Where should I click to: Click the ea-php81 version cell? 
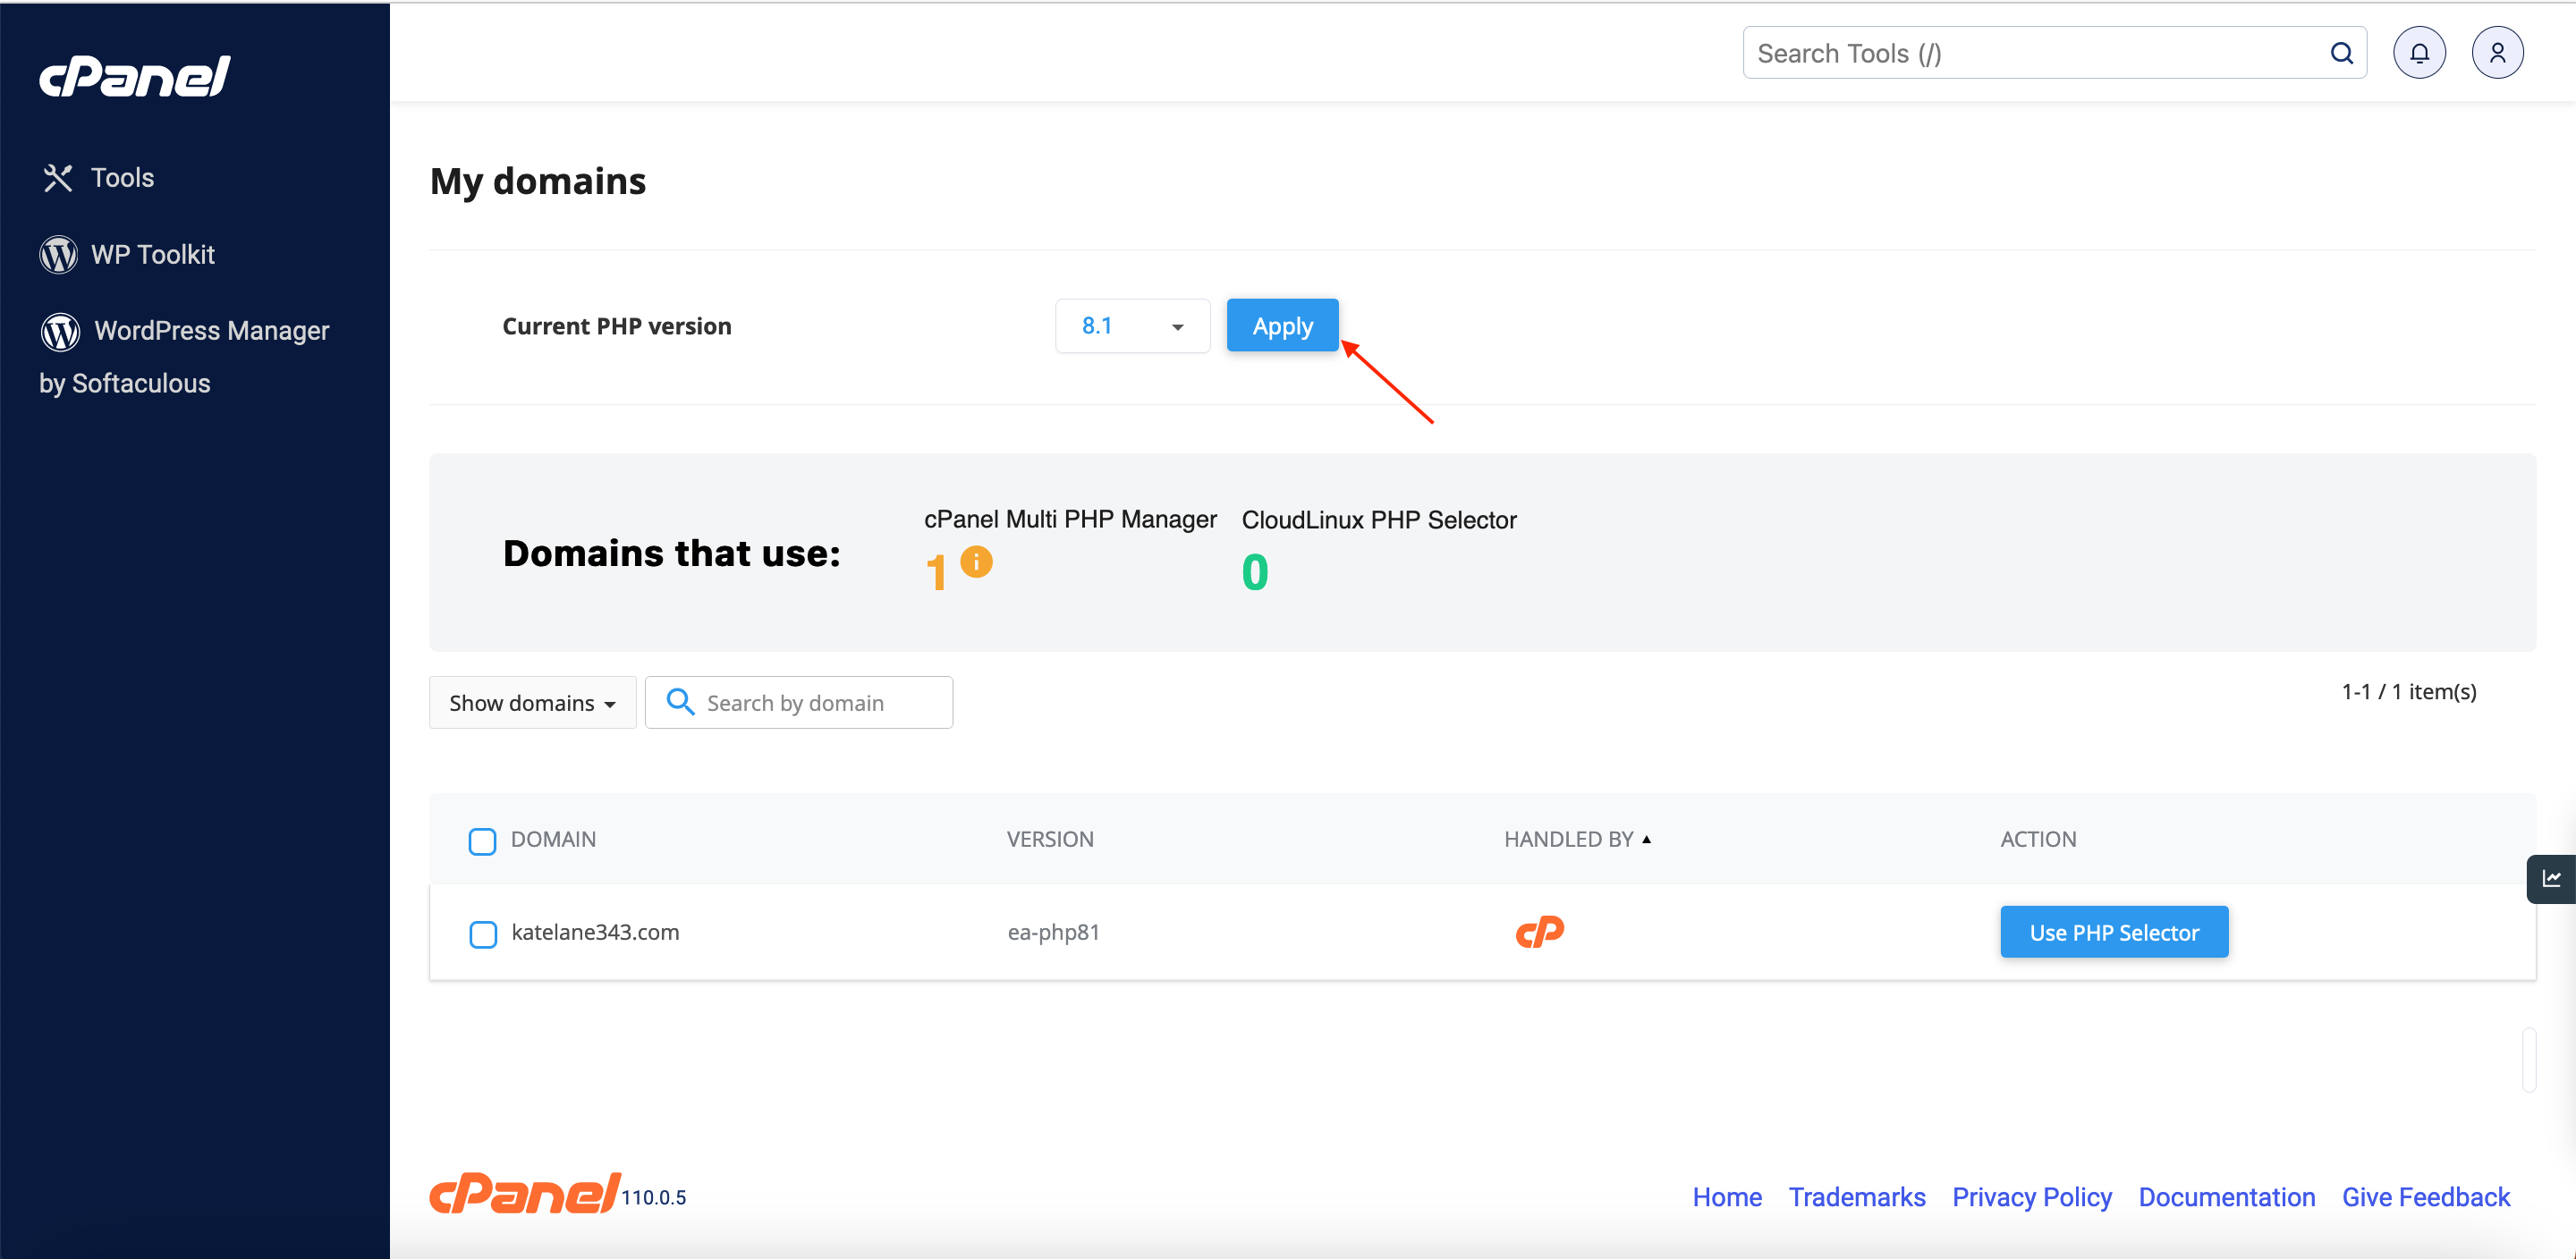pyautogui.click(x=1053, y=932)
